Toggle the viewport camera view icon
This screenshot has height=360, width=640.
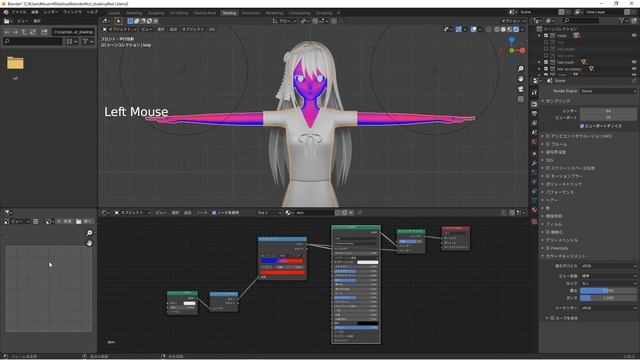coord(520,89)
